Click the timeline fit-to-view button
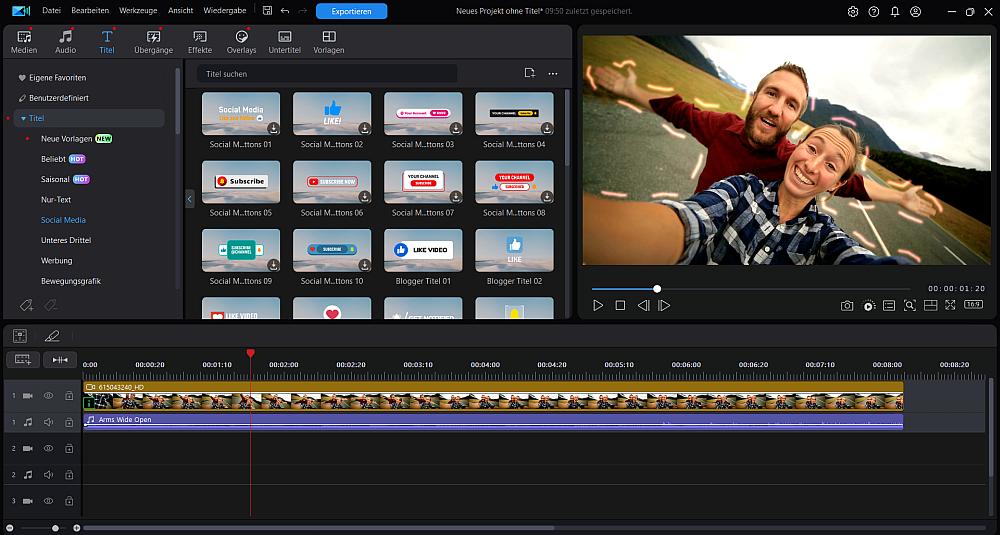 60,360
